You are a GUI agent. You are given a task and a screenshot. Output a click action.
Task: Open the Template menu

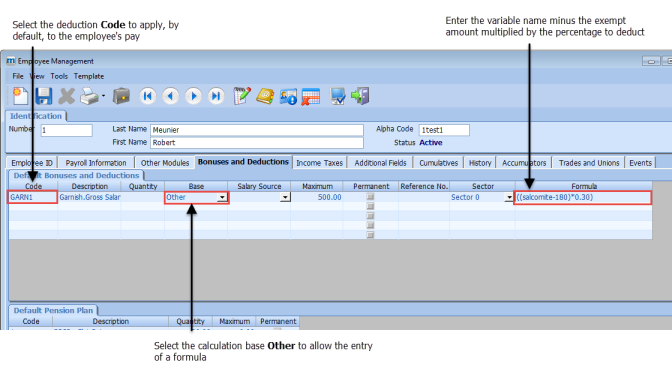point(89,76)
